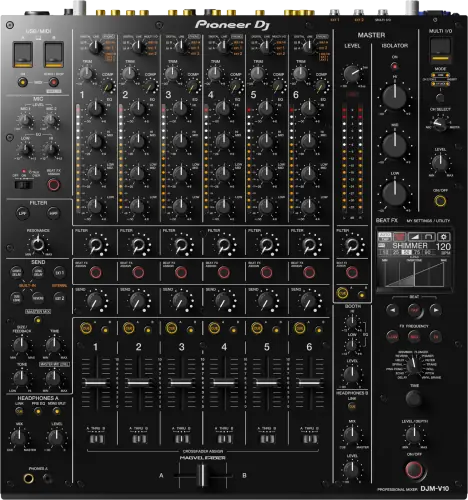
Task: Select the DUB ECHO send effect button
Action: pos(16,298)
